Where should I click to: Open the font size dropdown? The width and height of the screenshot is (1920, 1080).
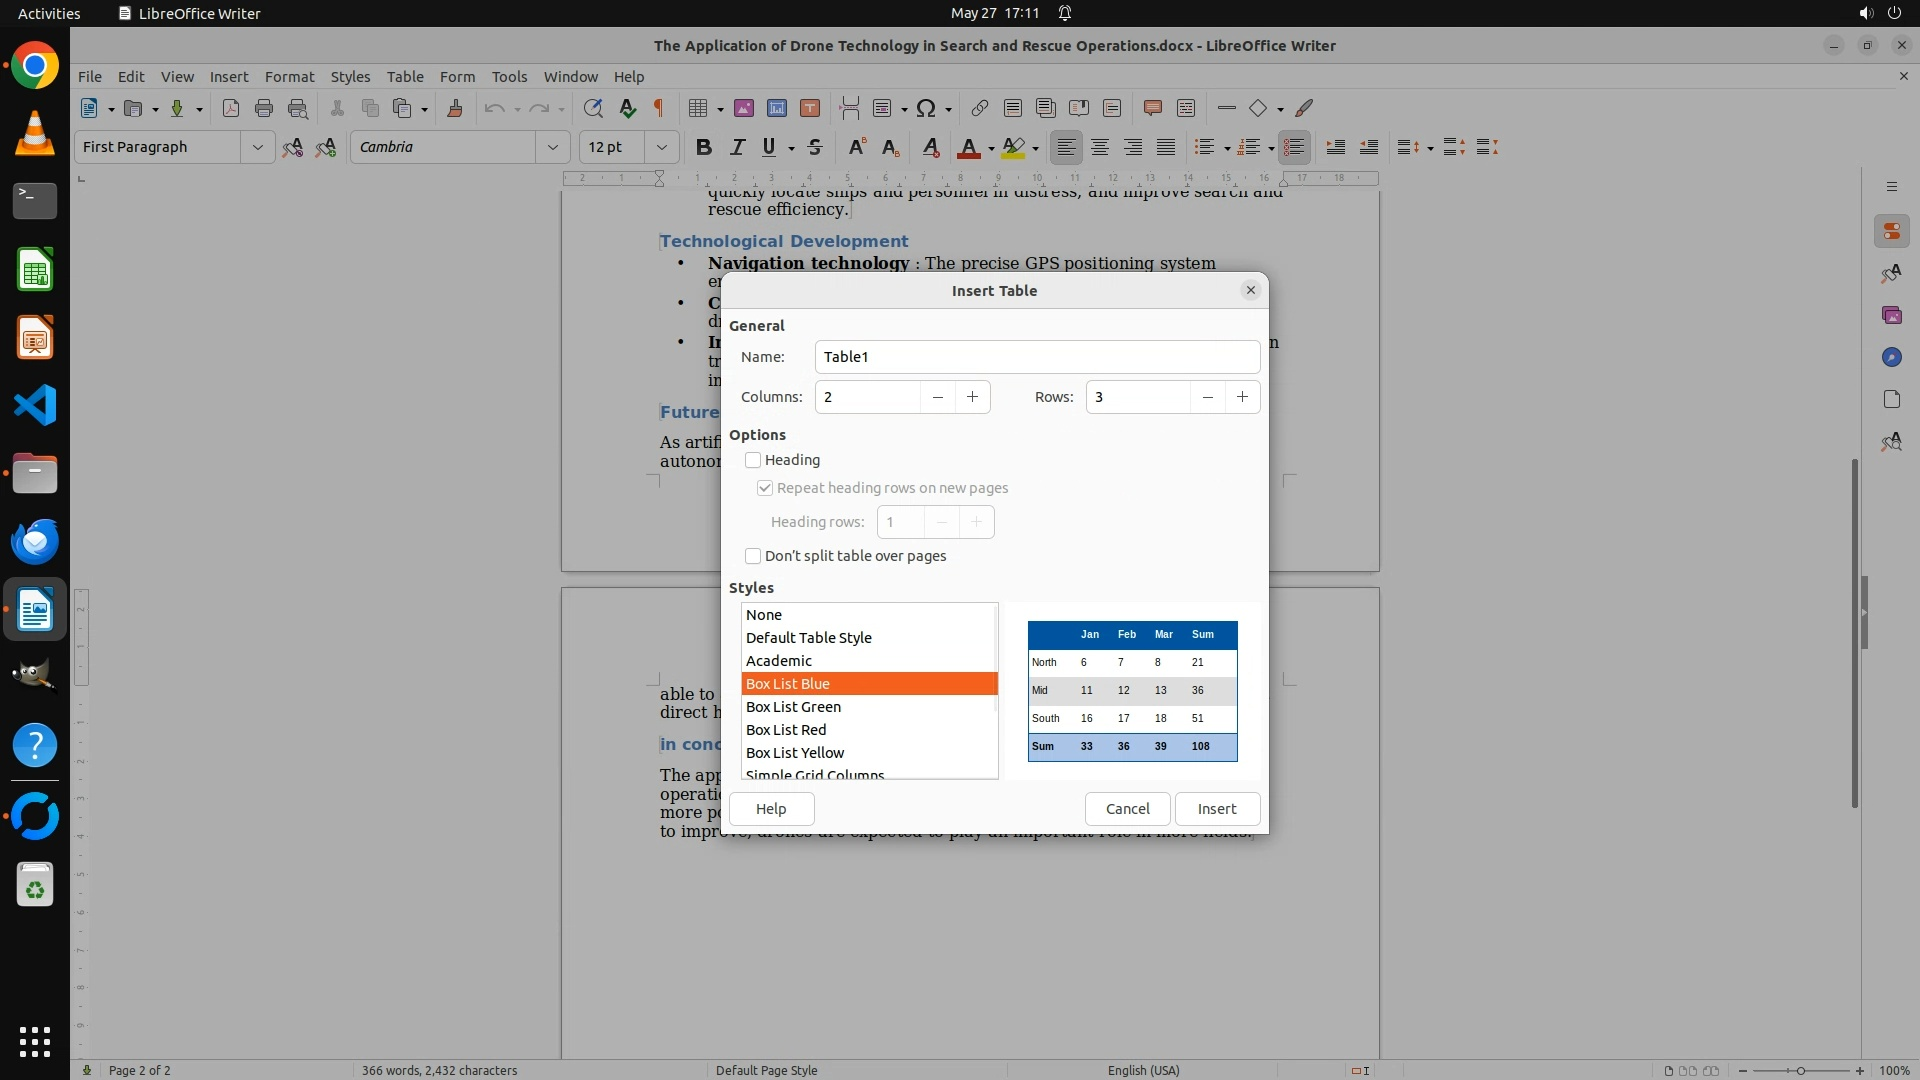[x=661, y=147]
